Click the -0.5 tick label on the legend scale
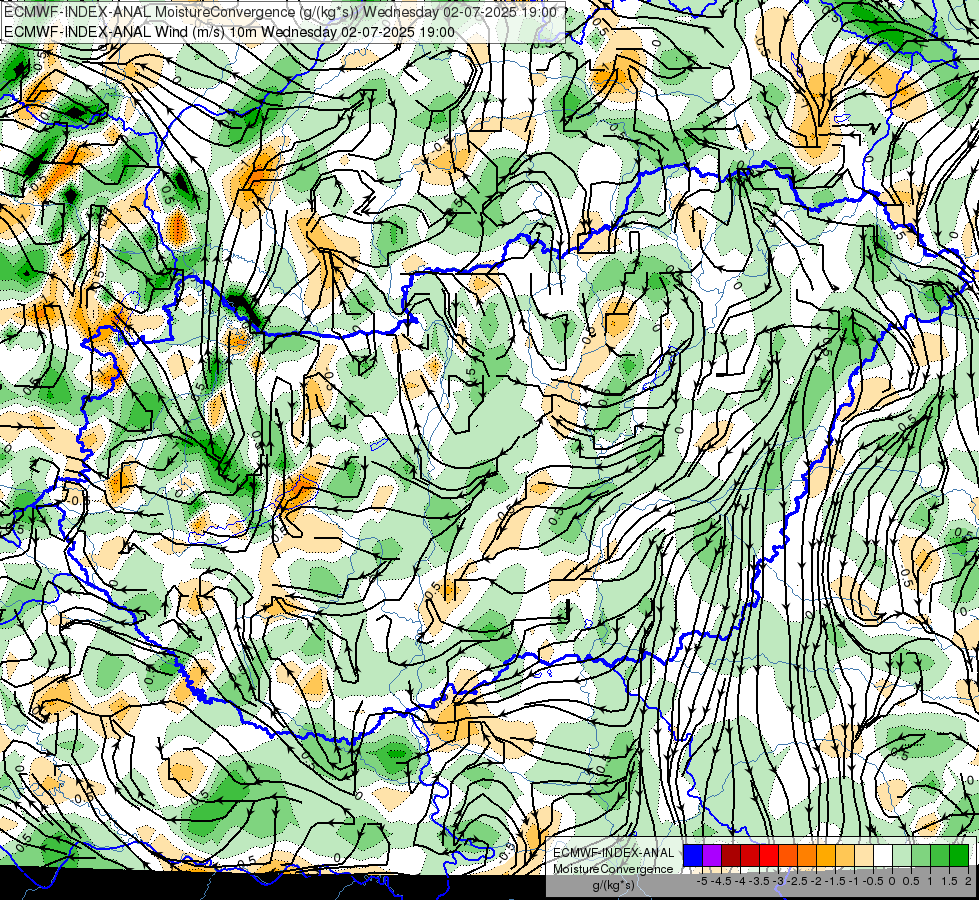Viewport: 979px width, 900px height. 873,881
